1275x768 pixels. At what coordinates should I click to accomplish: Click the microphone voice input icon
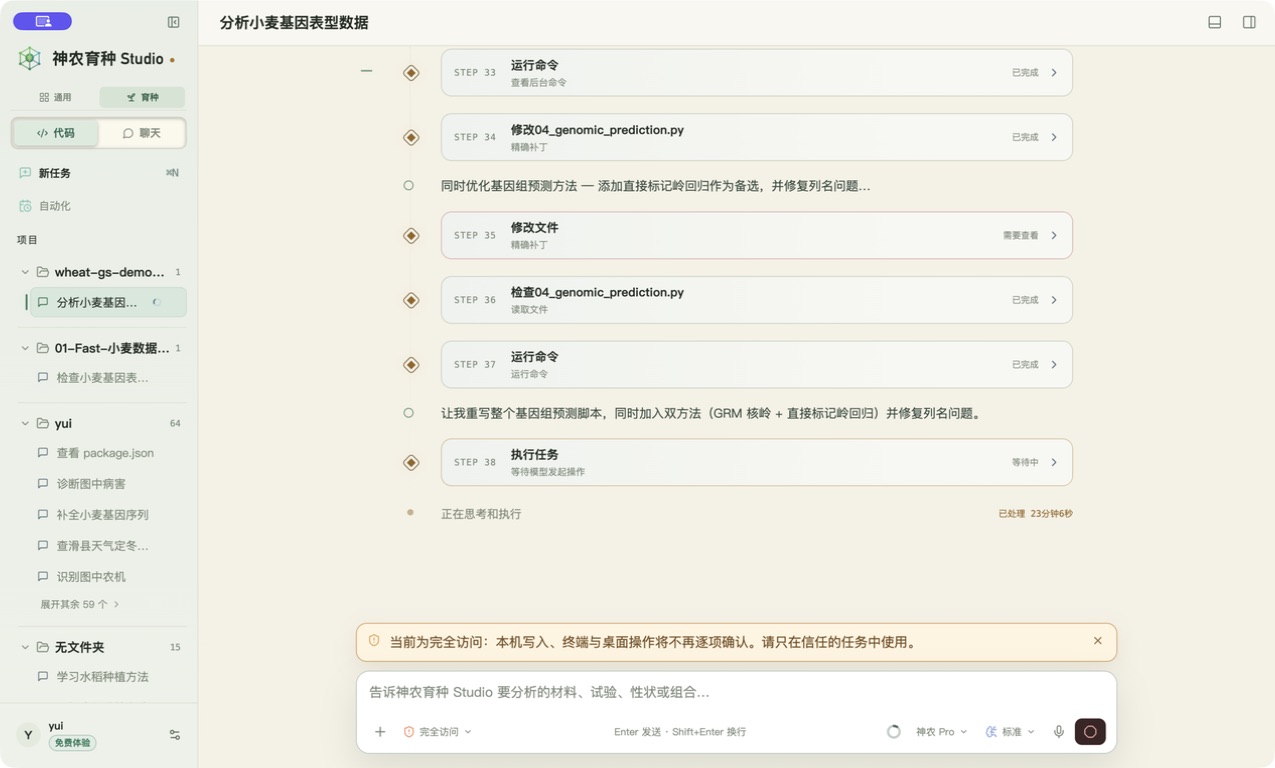click(x=1059, y=732)
